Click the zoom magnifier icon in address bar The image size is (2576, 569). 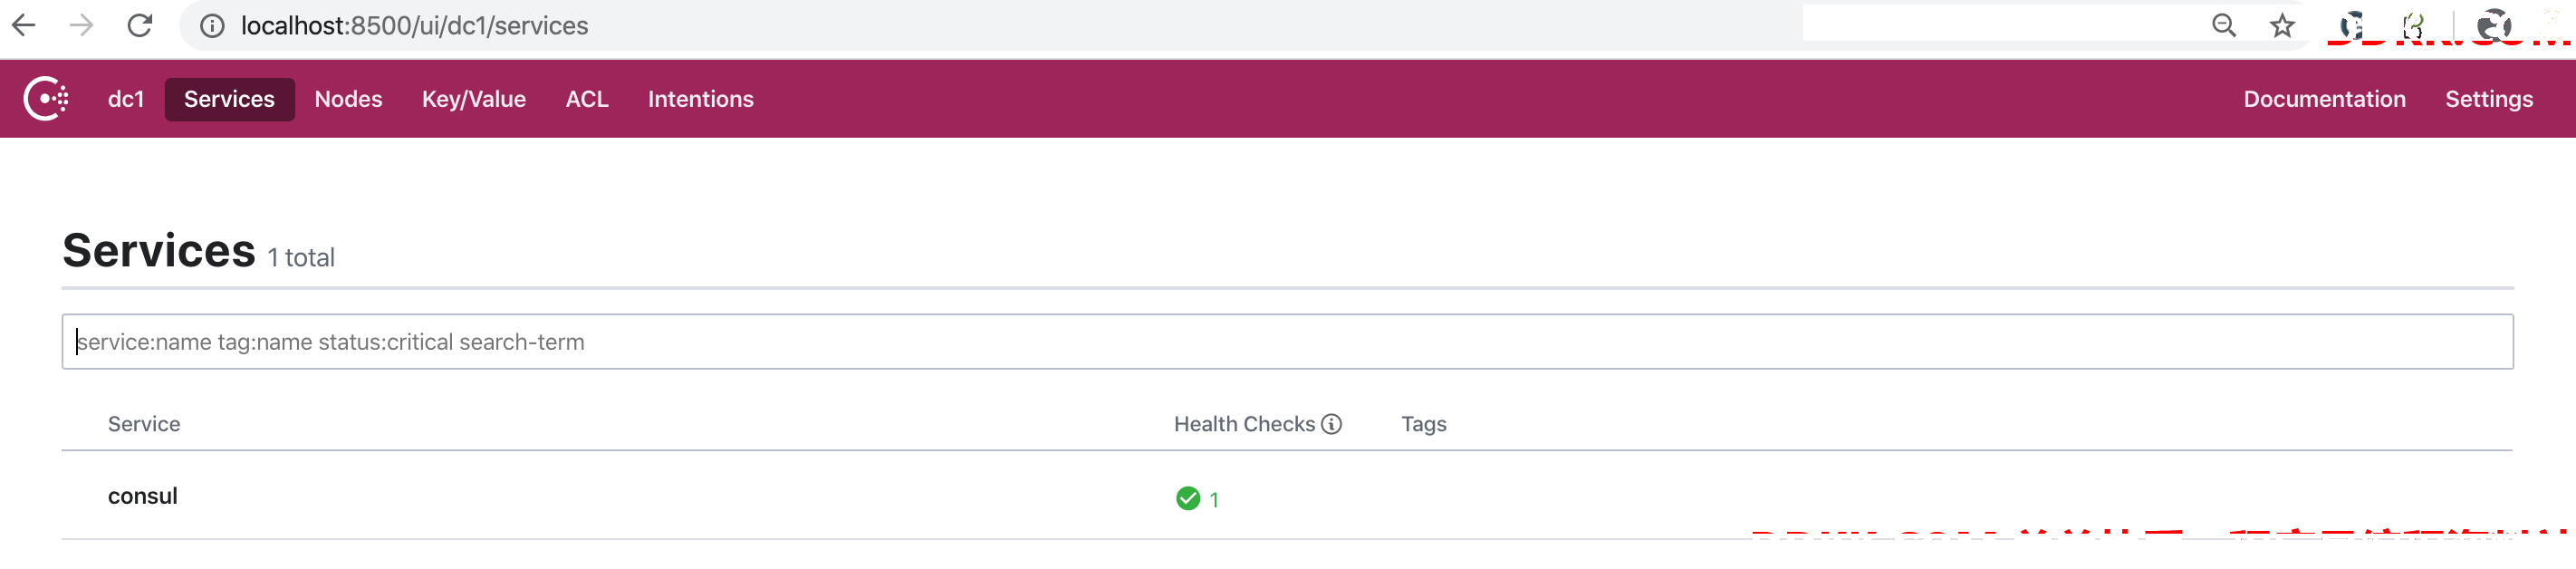(x=2223, y=25)
